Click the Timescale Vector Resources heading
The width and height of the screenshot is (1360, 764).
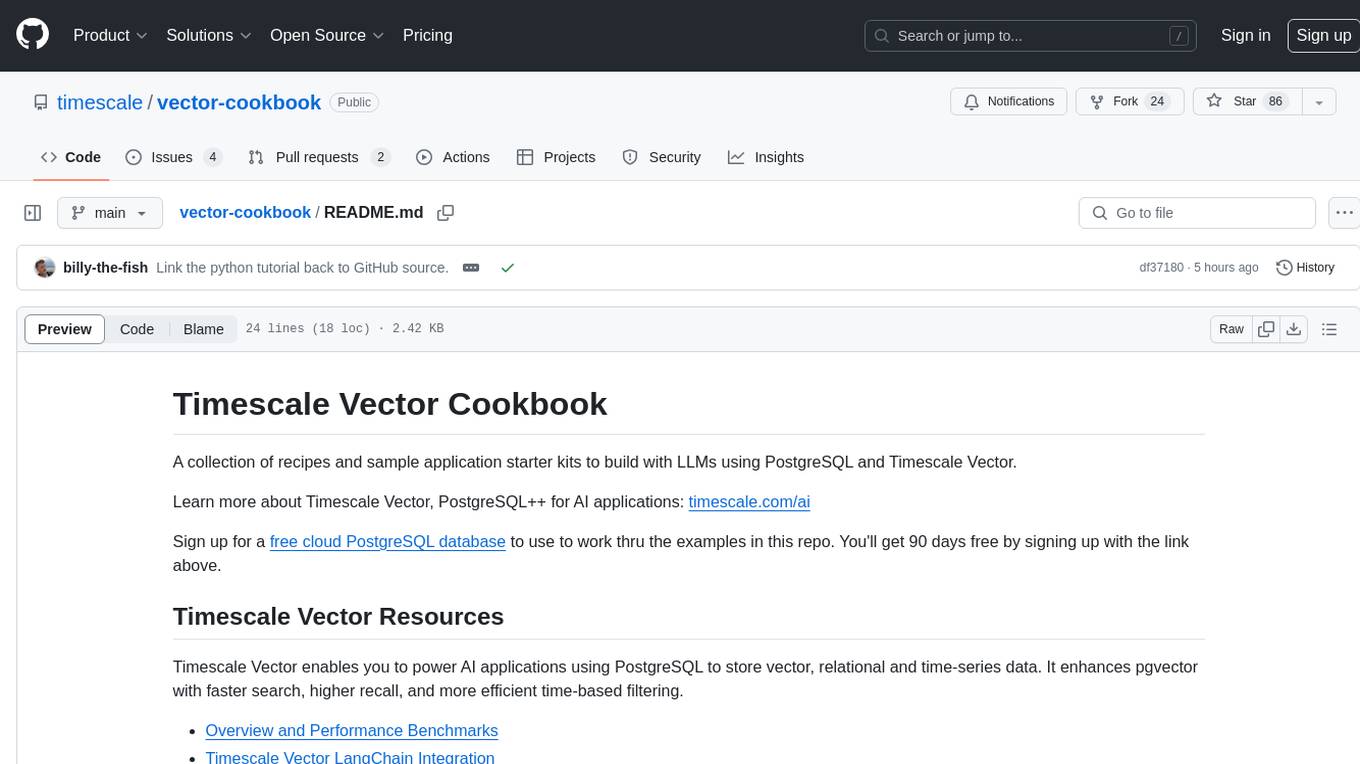(x=338, y=616)
